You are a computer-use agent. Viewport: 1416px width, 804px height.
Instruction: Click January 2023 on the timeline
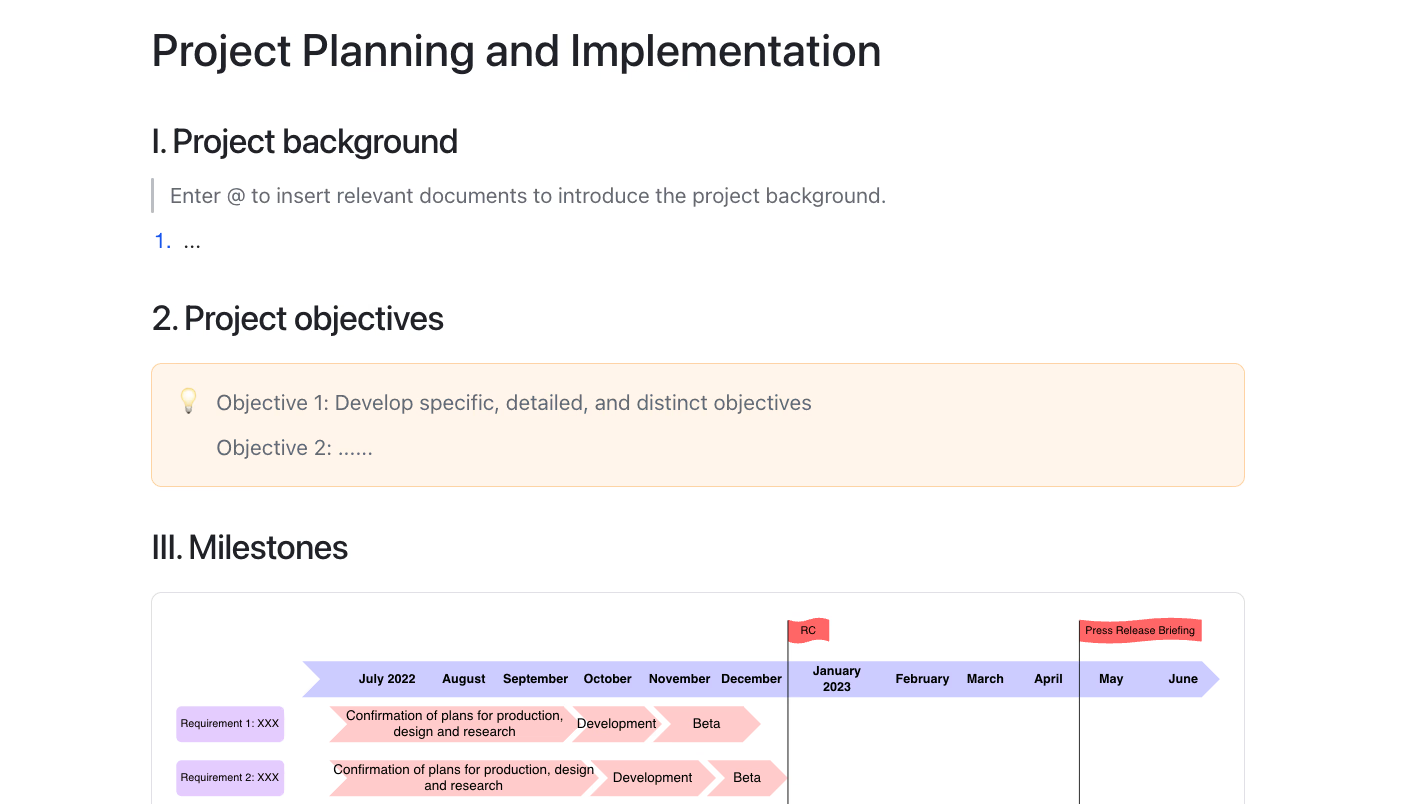click(837, 679)
